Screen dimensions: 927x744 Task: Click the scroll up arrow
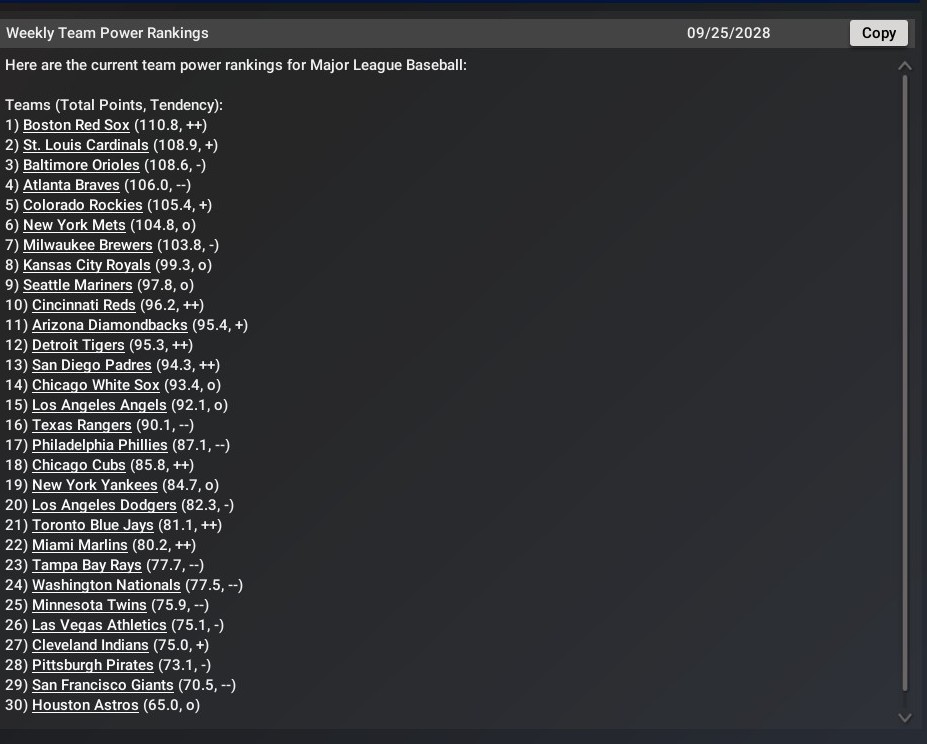pos(905,66)
